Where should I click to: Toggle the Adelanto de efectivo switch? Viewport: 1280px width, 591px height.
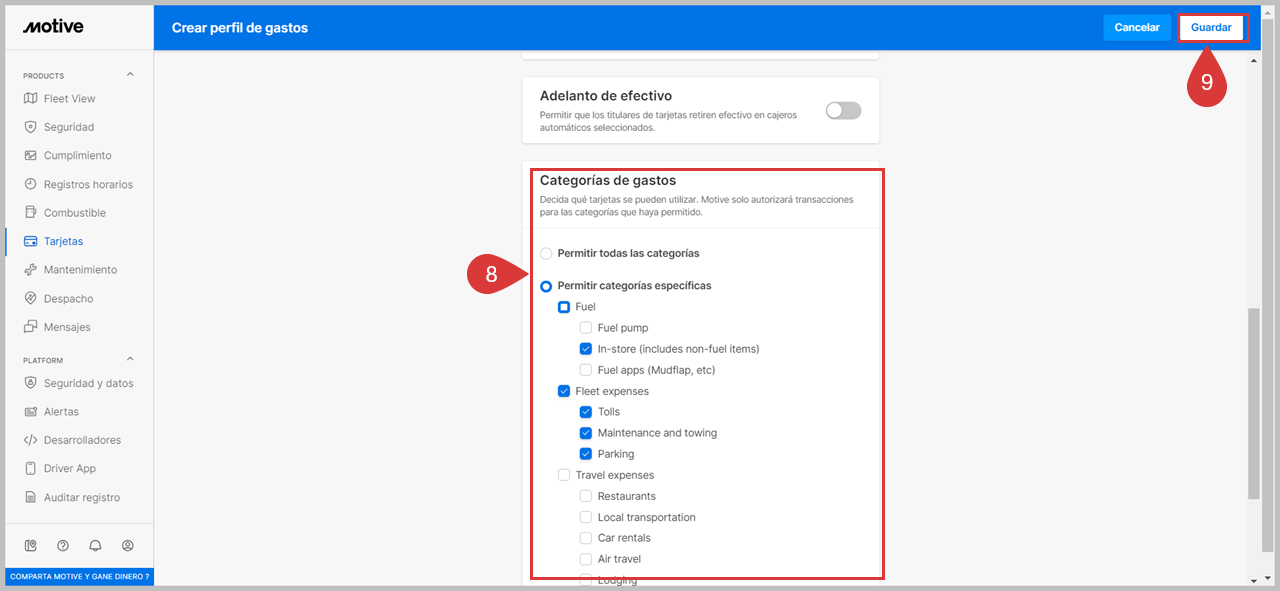click(x=843, y=111)
